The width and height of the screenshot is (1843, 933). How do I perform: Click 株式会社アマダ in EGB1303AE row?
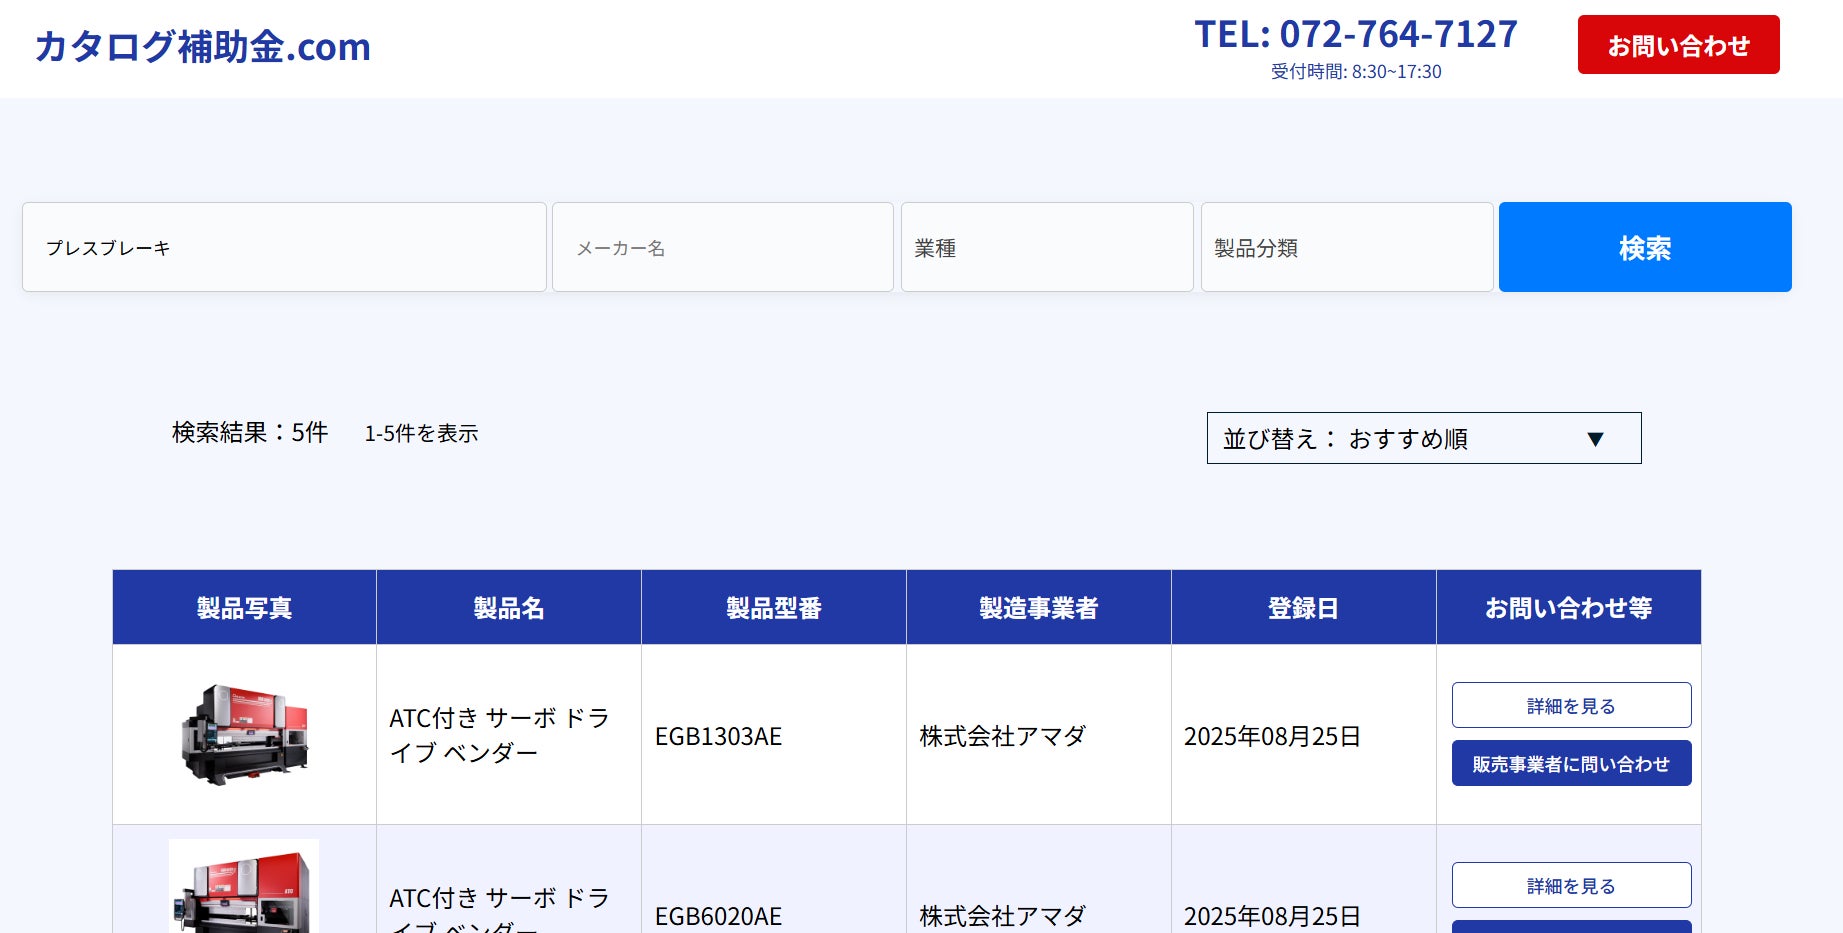1002,736
